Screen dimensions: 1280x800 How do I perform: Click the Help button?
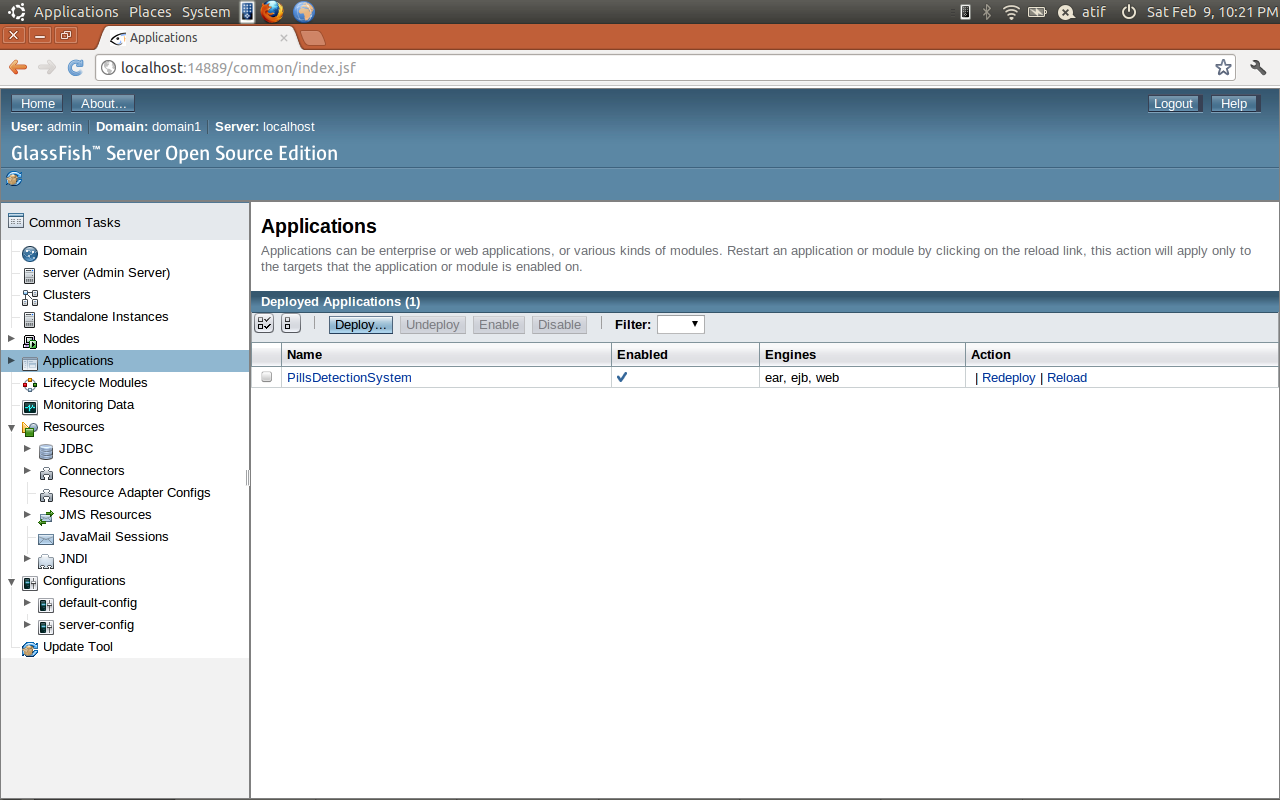1234,103
